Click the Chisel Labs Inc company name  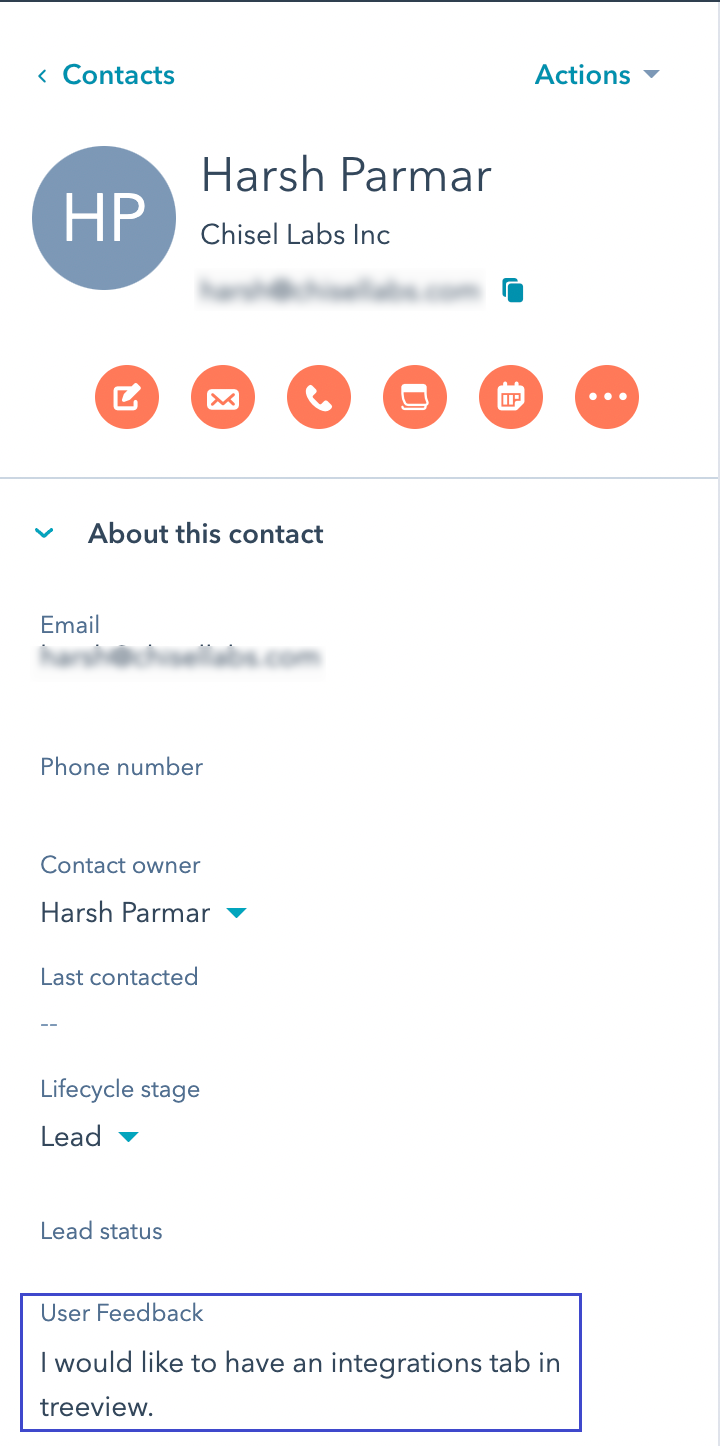click(295, 234)
